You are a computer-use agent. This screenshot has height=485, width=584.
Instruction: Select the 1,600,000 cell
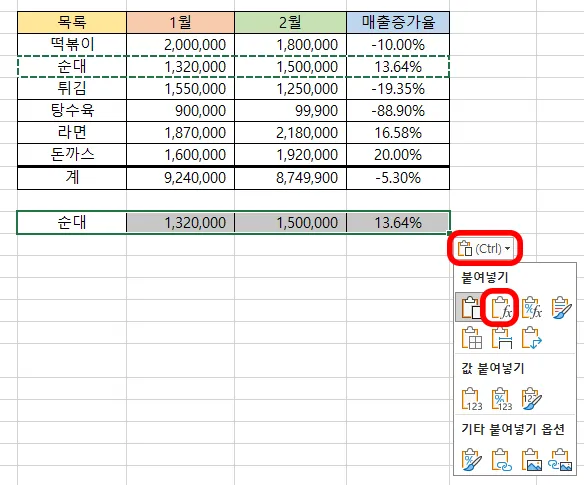point(181,155)
